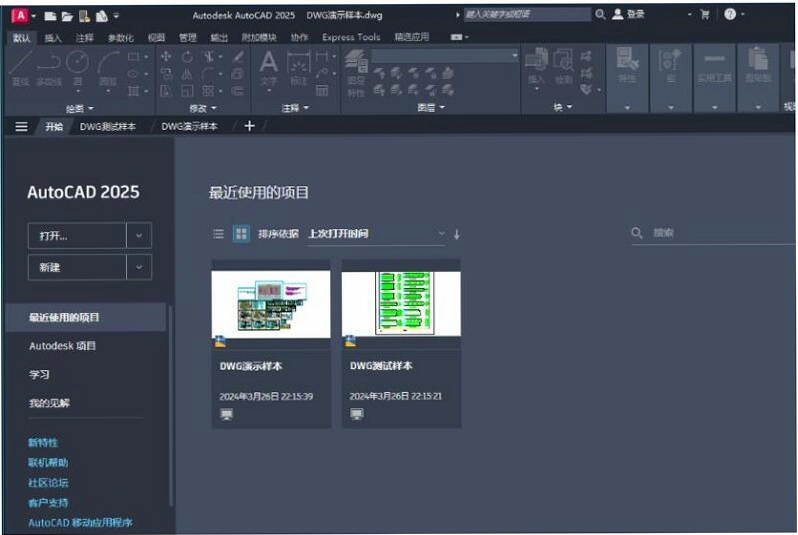Viewport: 798px width, 535px height.
Task: Select the Polyline (多段线) tool
Action: [49, 69]
